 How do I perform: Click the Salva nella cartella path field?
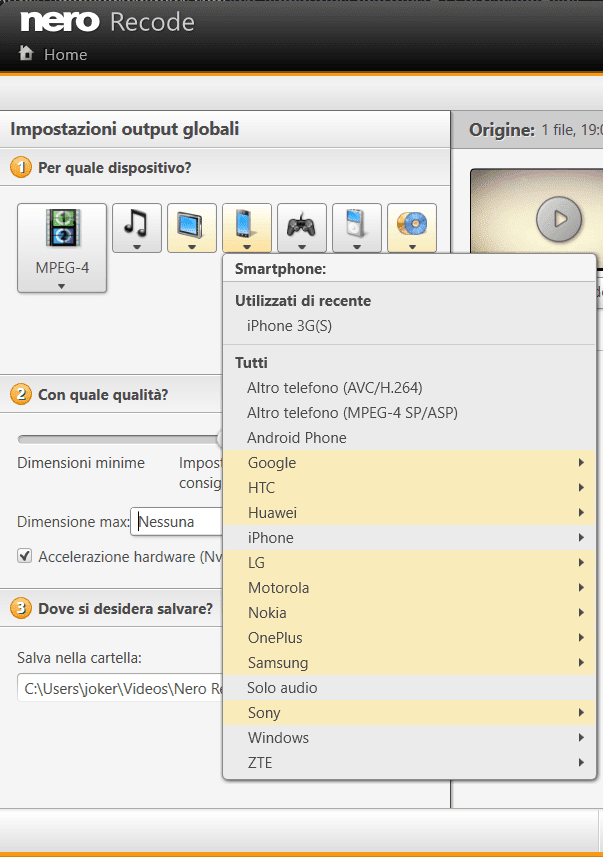[x=120, y=688]
